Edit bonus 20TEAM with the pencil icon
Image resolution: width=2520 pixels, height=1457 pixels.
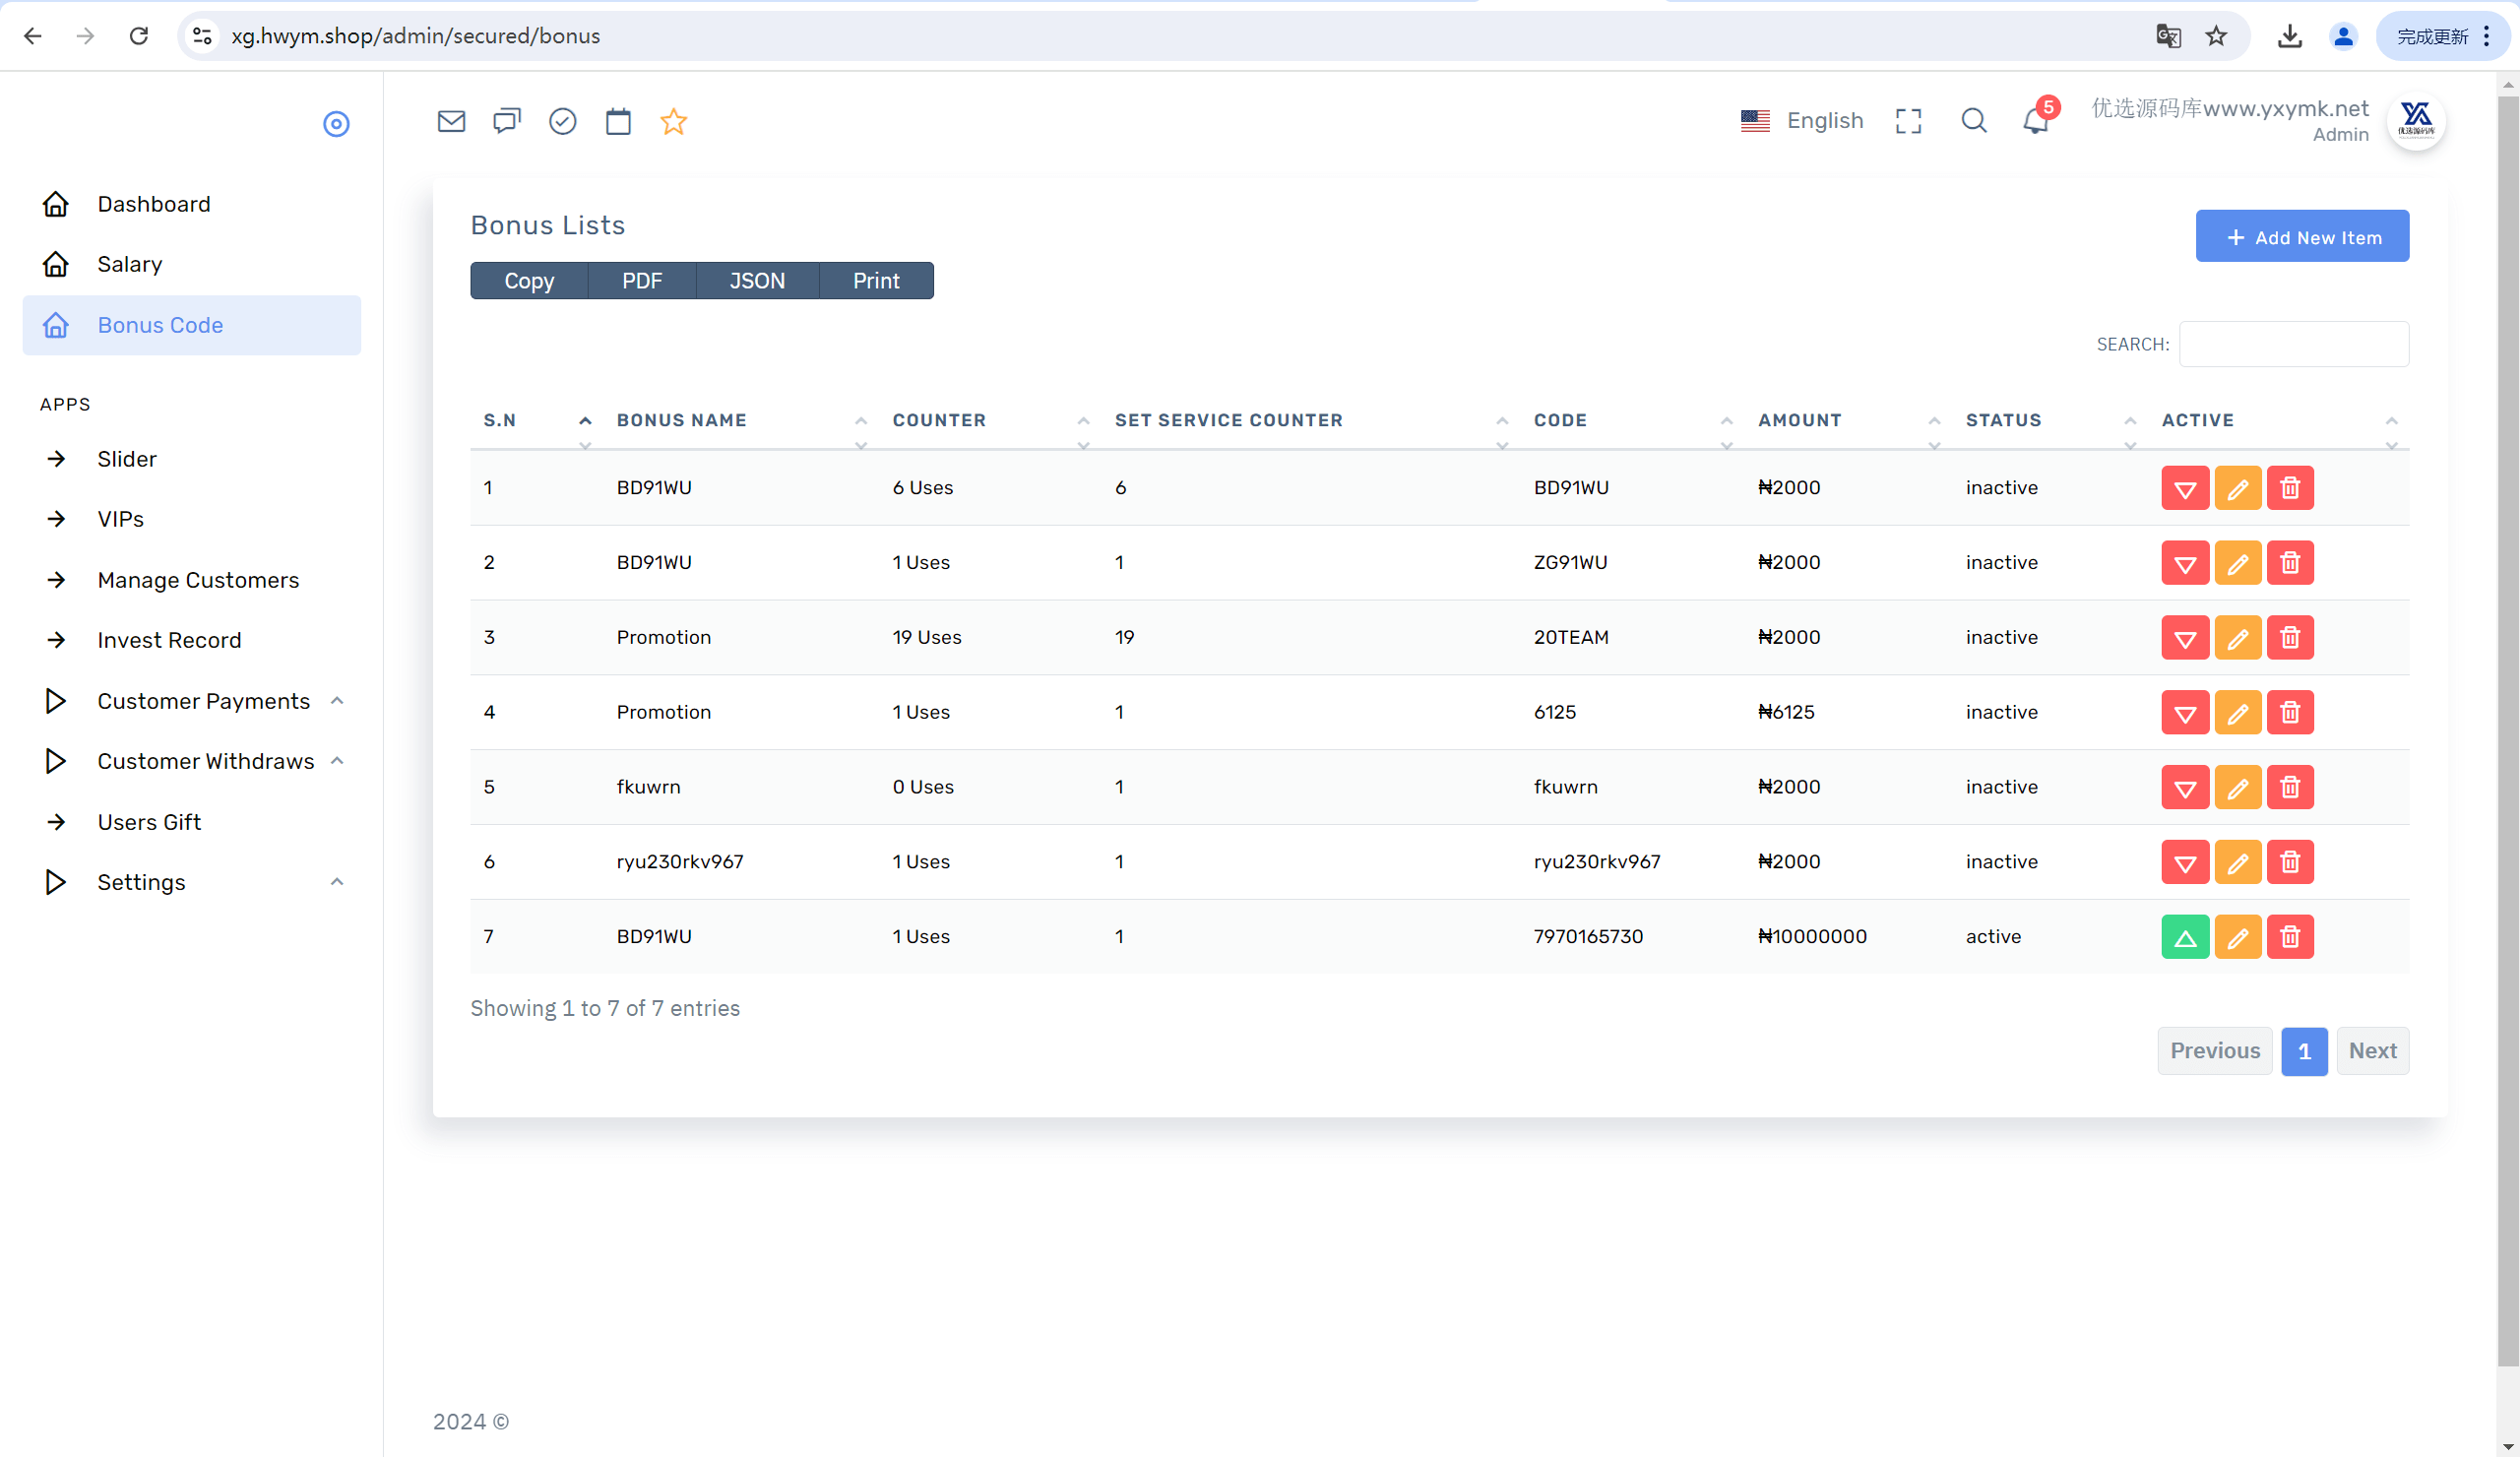point(2237,638)
